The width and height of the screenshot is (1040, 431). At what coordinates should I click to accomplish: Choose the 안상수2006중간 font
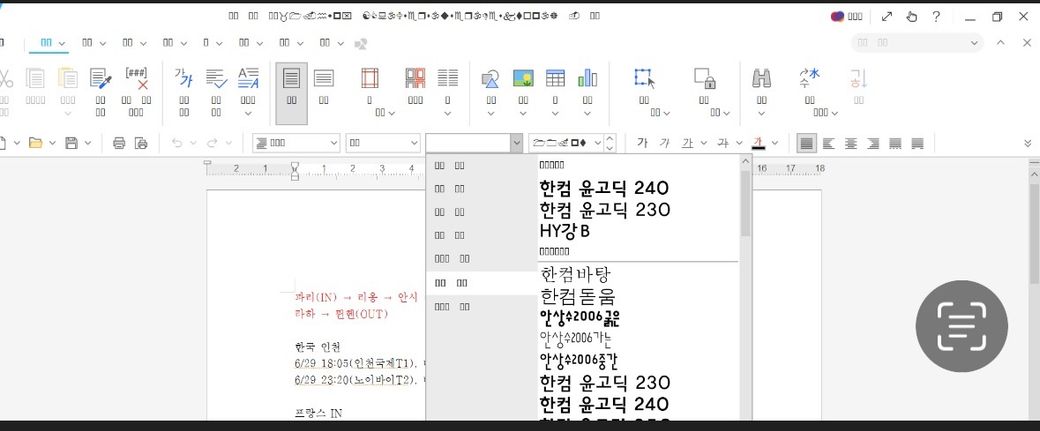(580, 361)
